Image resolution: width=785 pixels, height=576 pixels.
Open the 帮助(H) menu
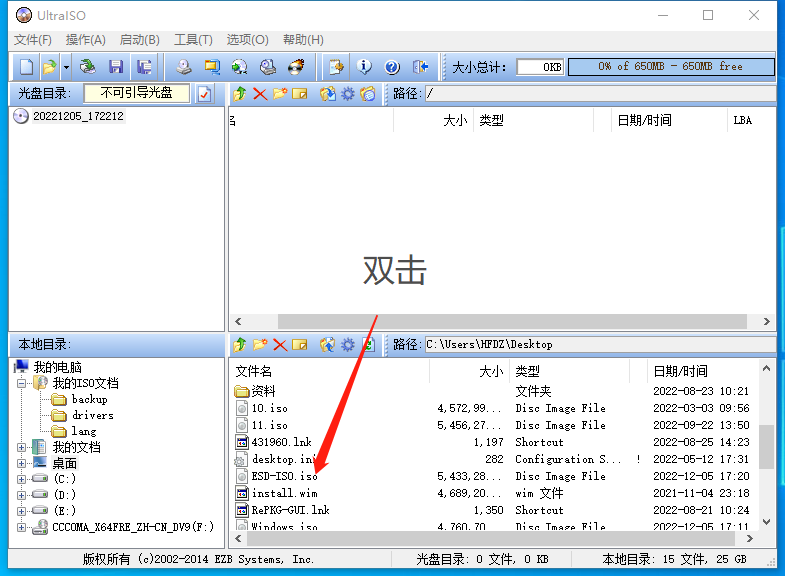coord(303,40)
